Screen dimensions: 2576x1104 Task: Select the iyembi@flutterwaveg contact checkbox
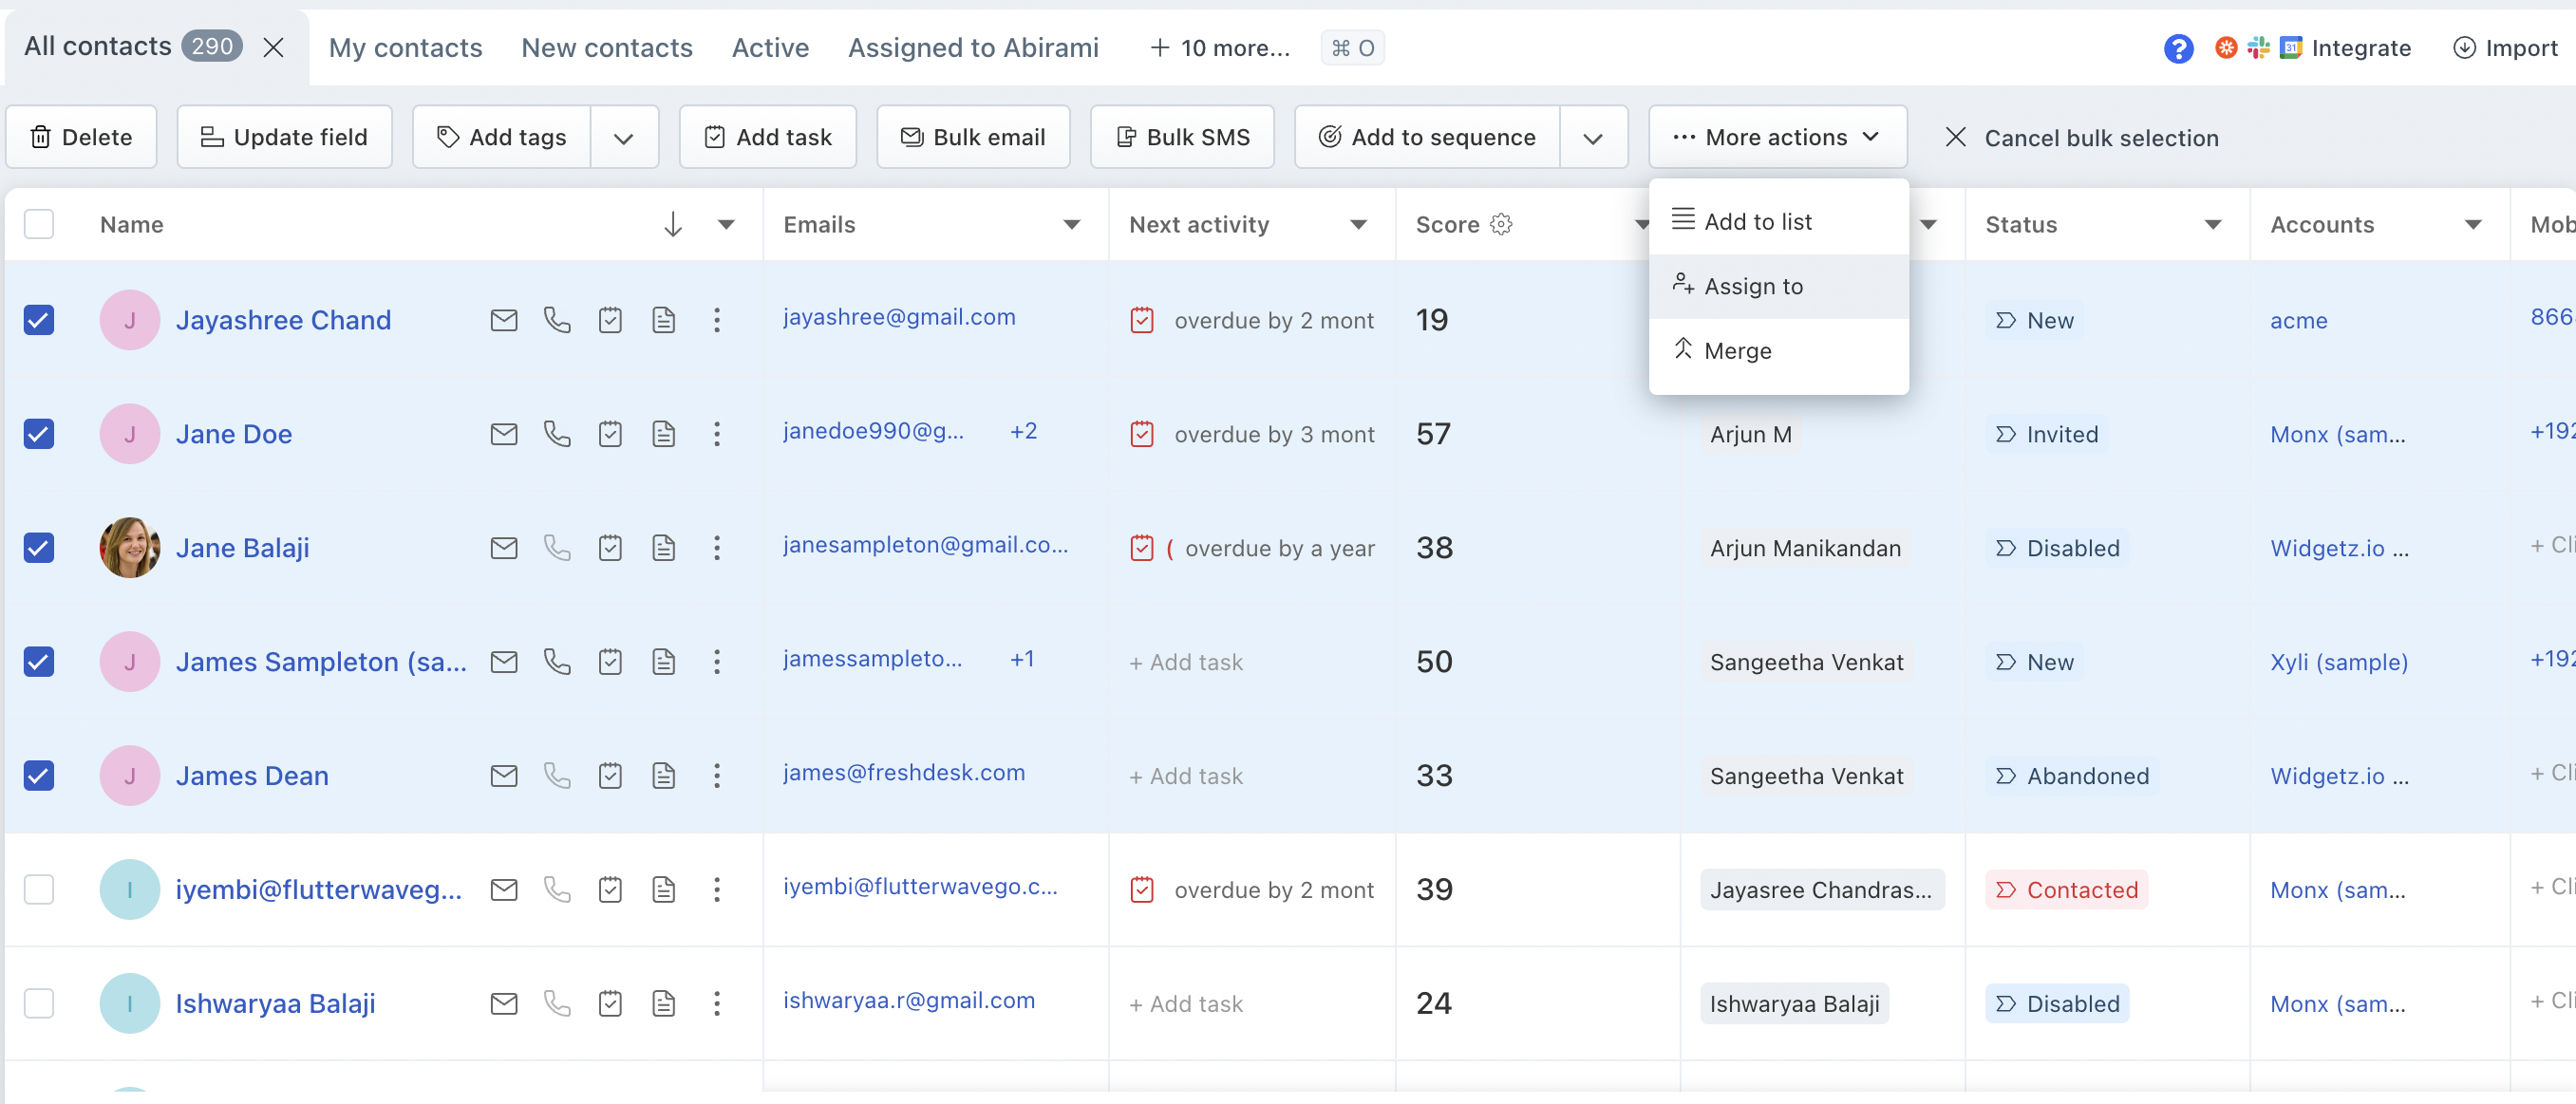coord(39,889)
